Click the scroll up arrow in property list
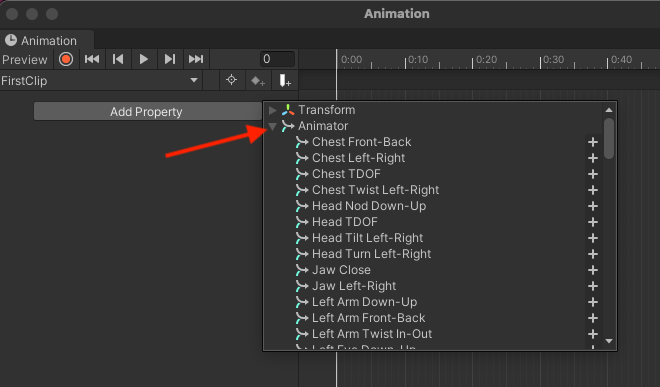The image size is (660, 387). pos(609,110)
